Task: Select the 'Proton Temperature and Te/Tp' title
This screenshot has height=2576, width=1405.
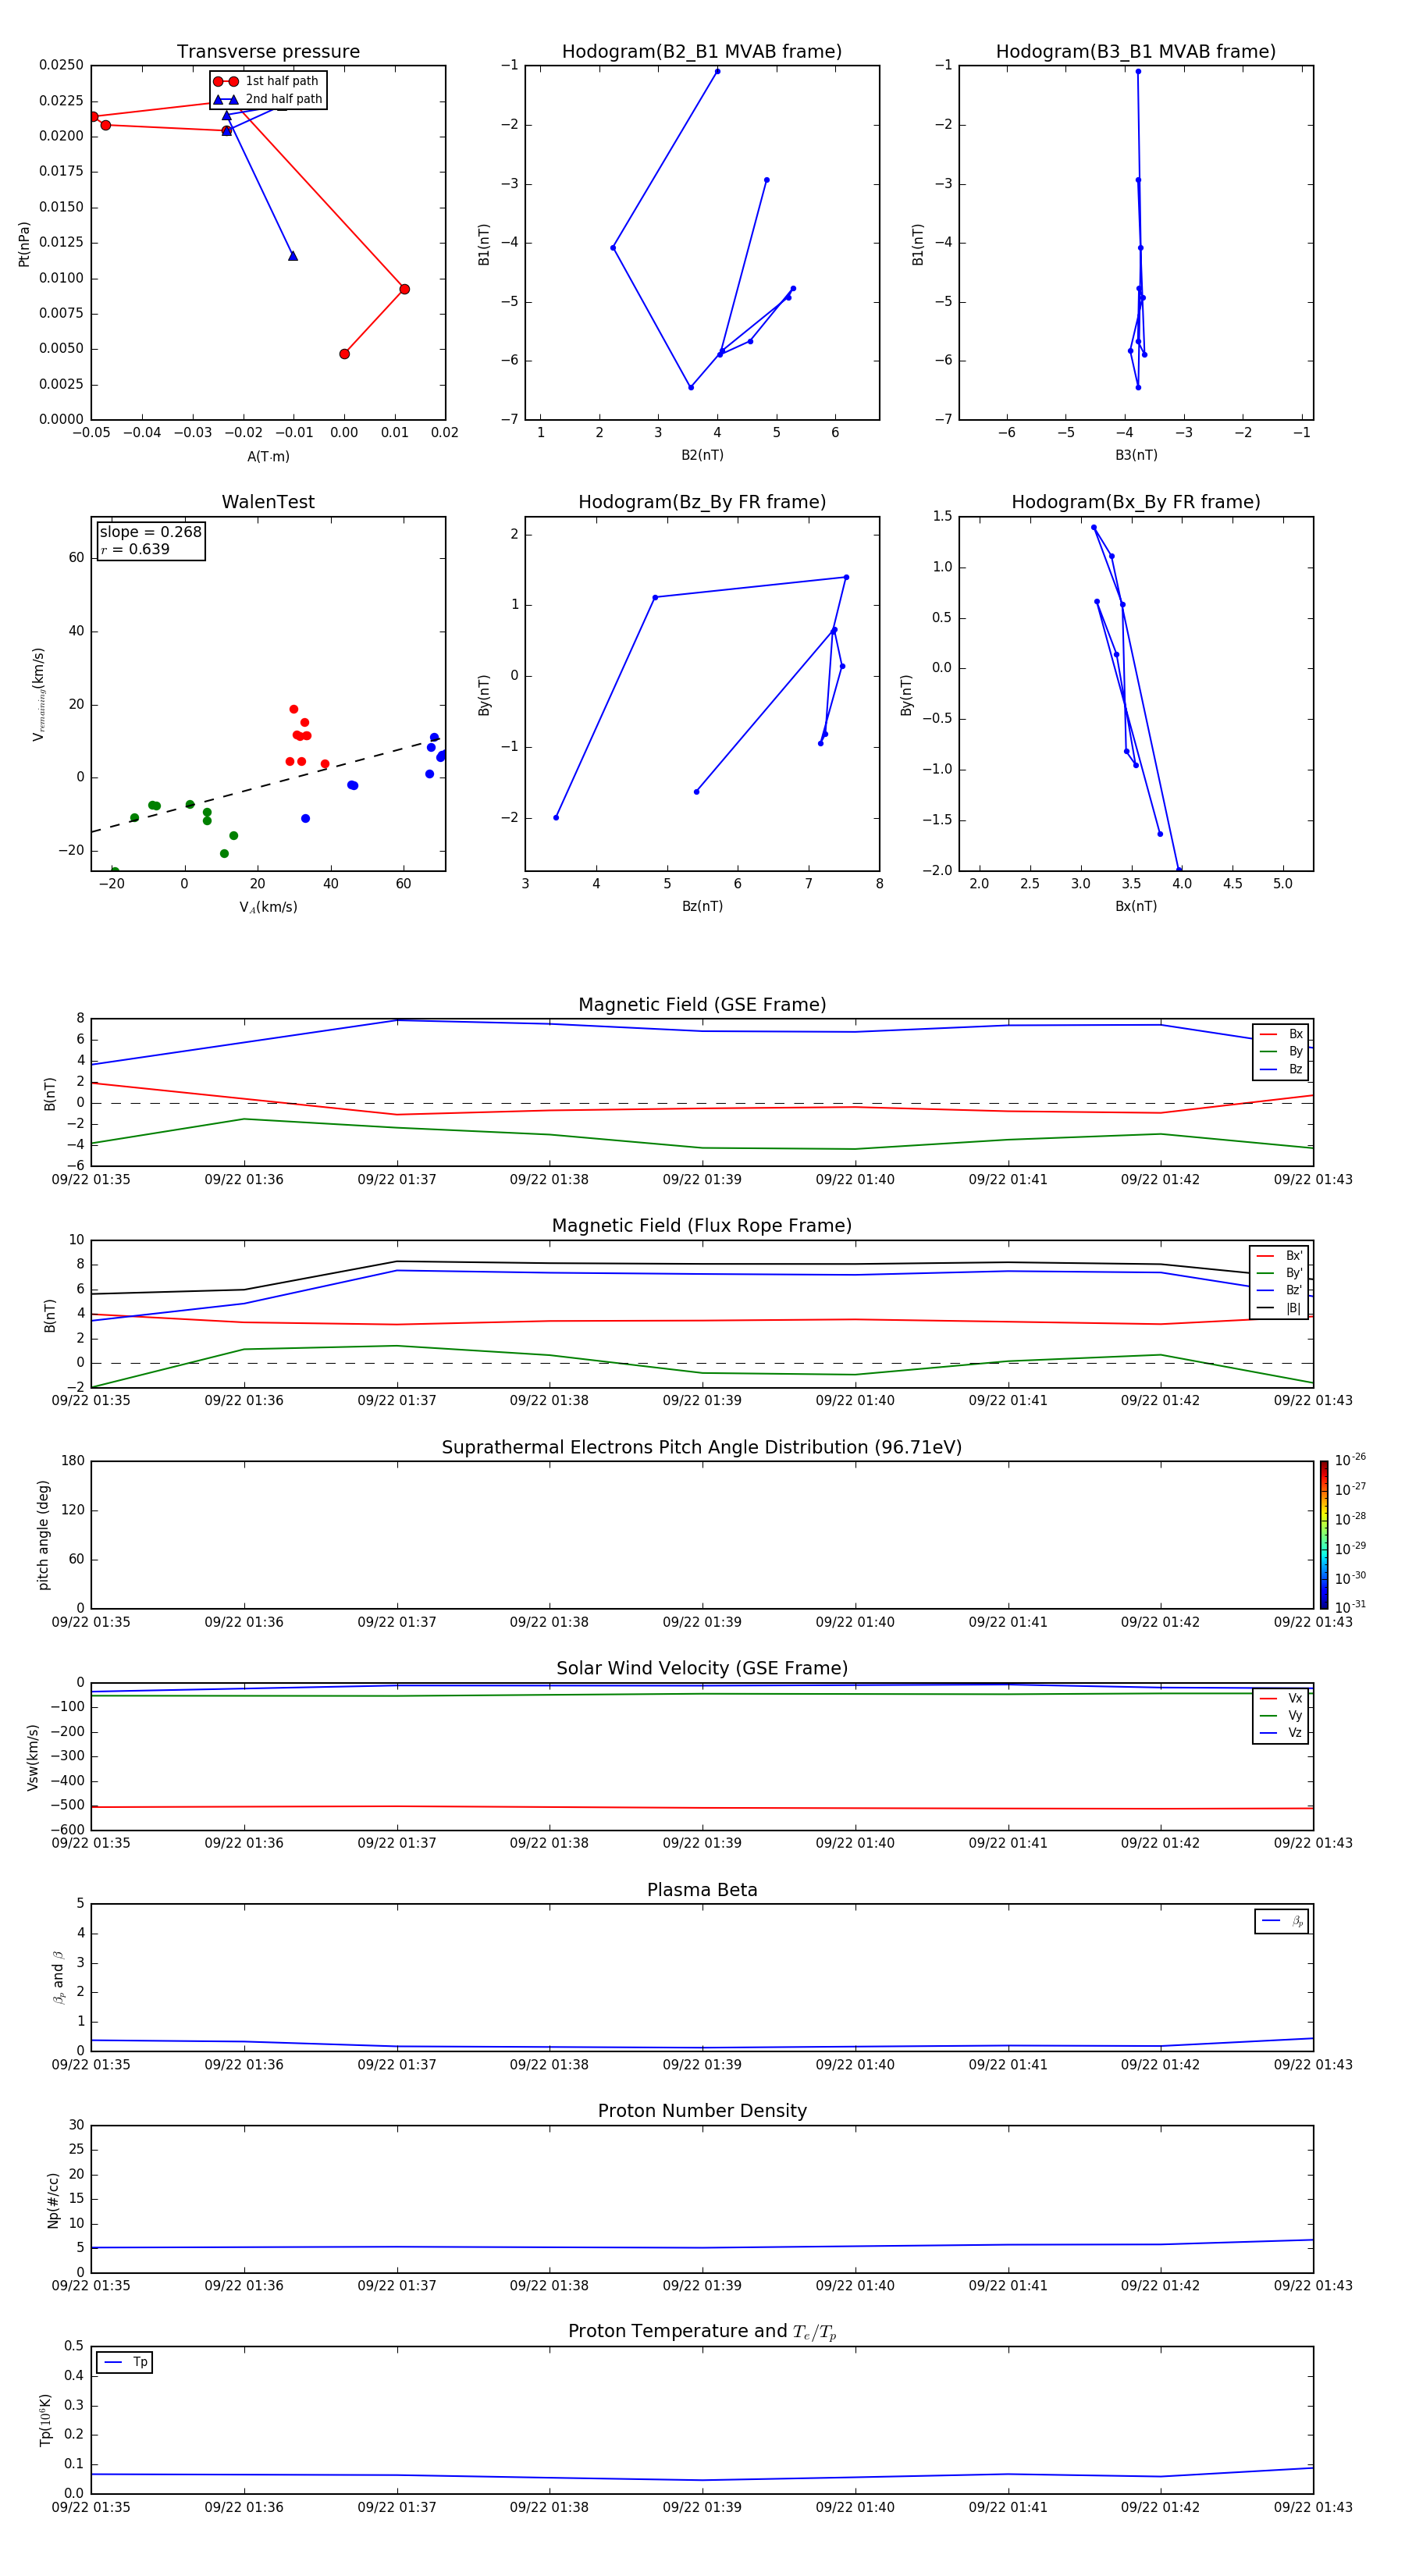Action: 702,2332
